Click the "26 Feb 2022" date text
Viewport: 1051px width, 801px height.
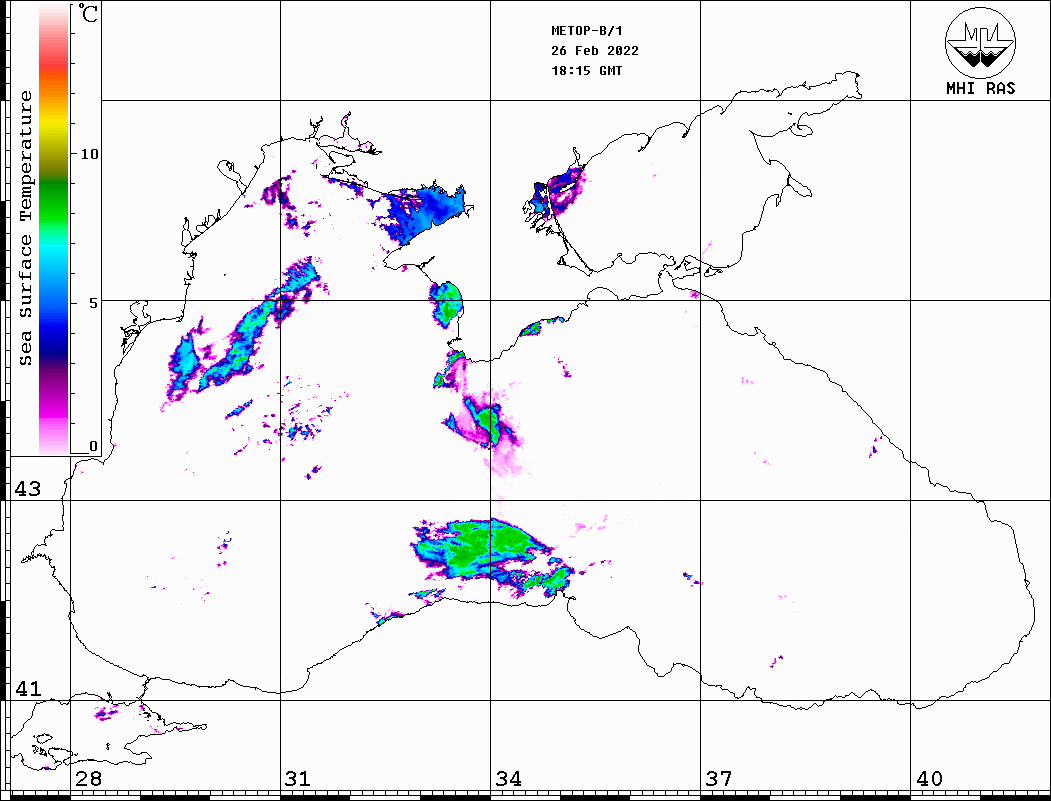point(595,51)
